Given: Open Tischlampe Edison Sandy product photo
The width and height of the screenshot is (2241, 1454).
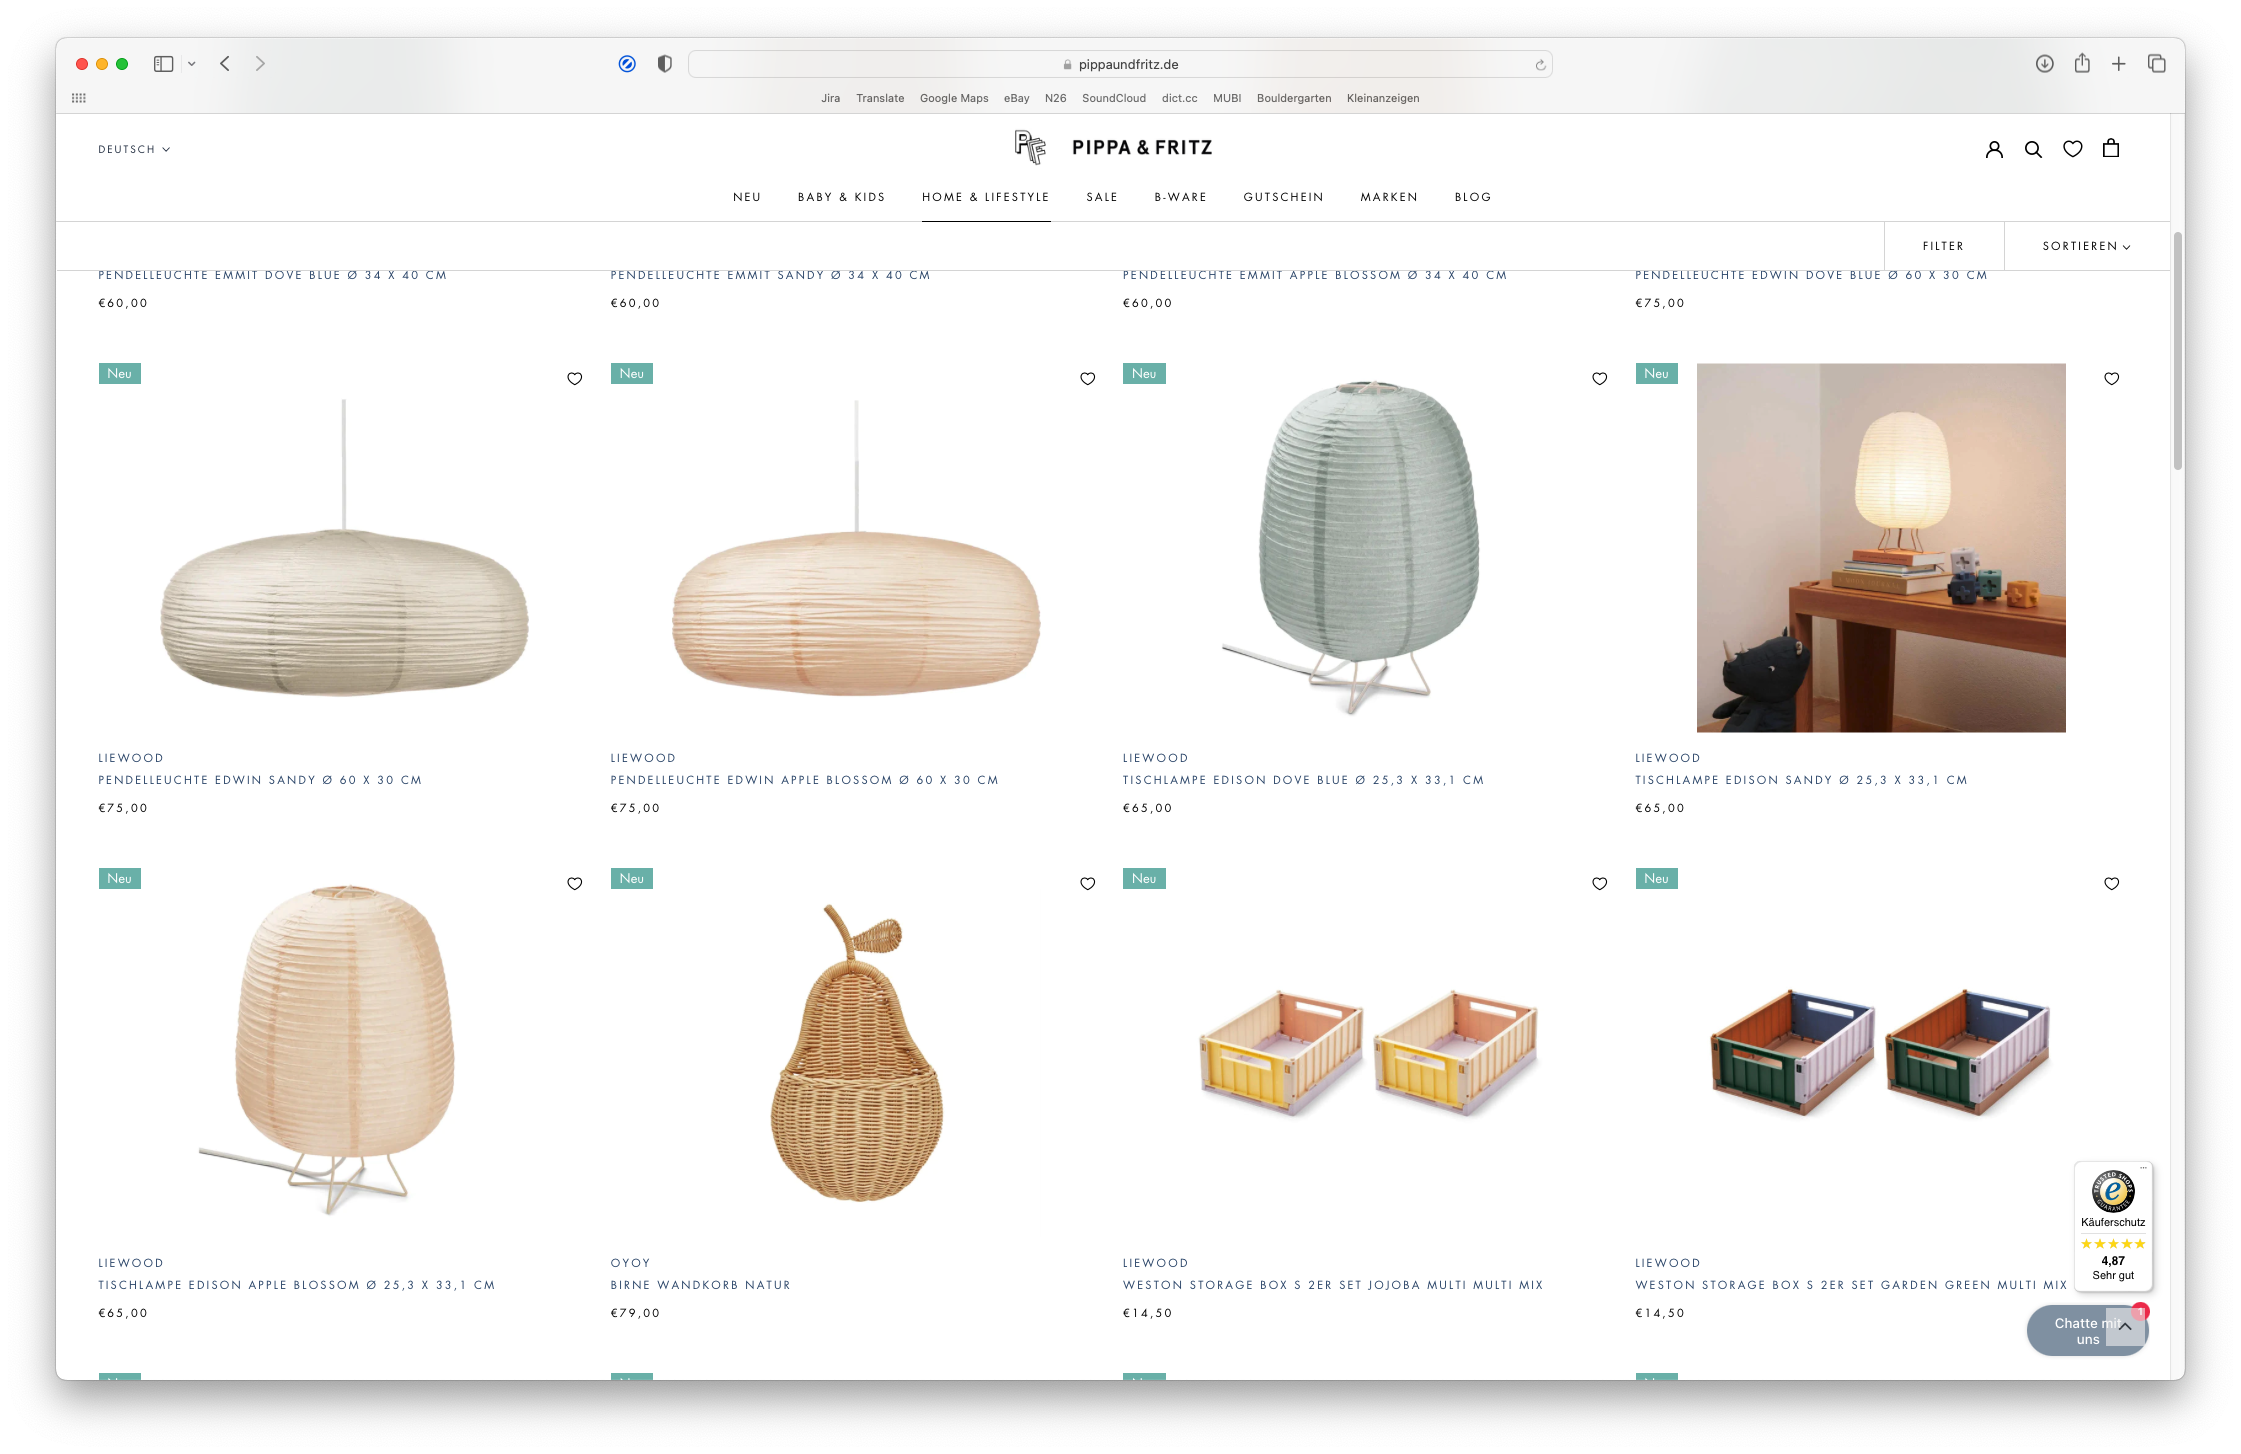Looking at the screenshot, I should point(1880,547).
